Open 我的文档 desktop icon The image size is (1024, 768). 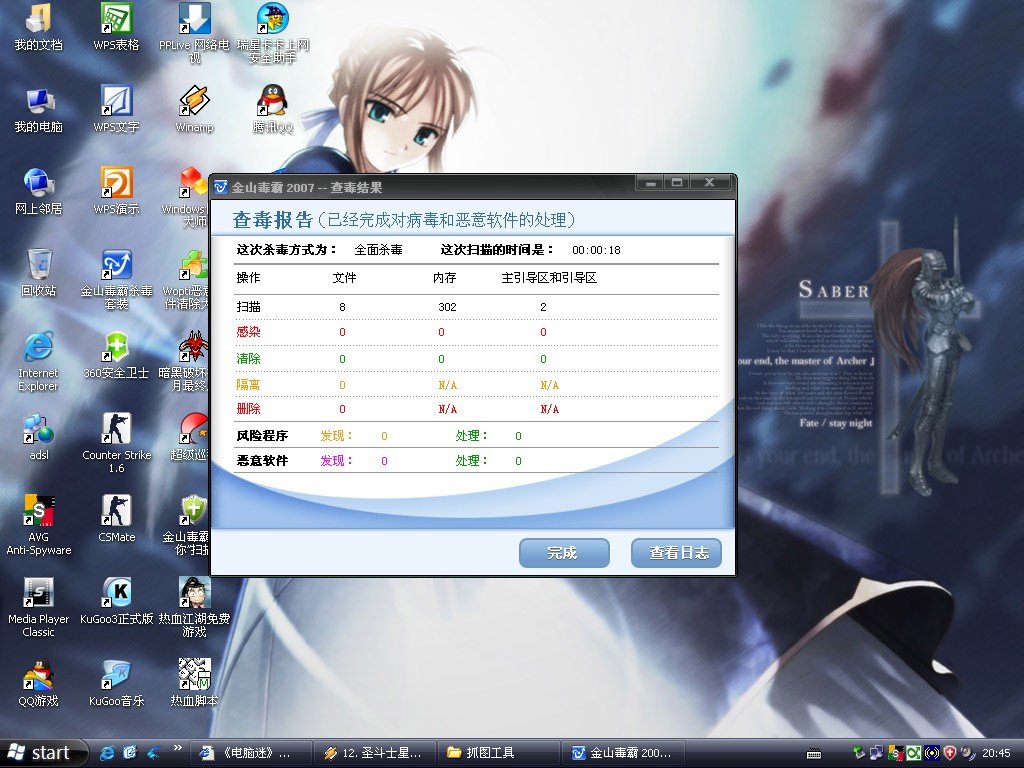(39, 27)
